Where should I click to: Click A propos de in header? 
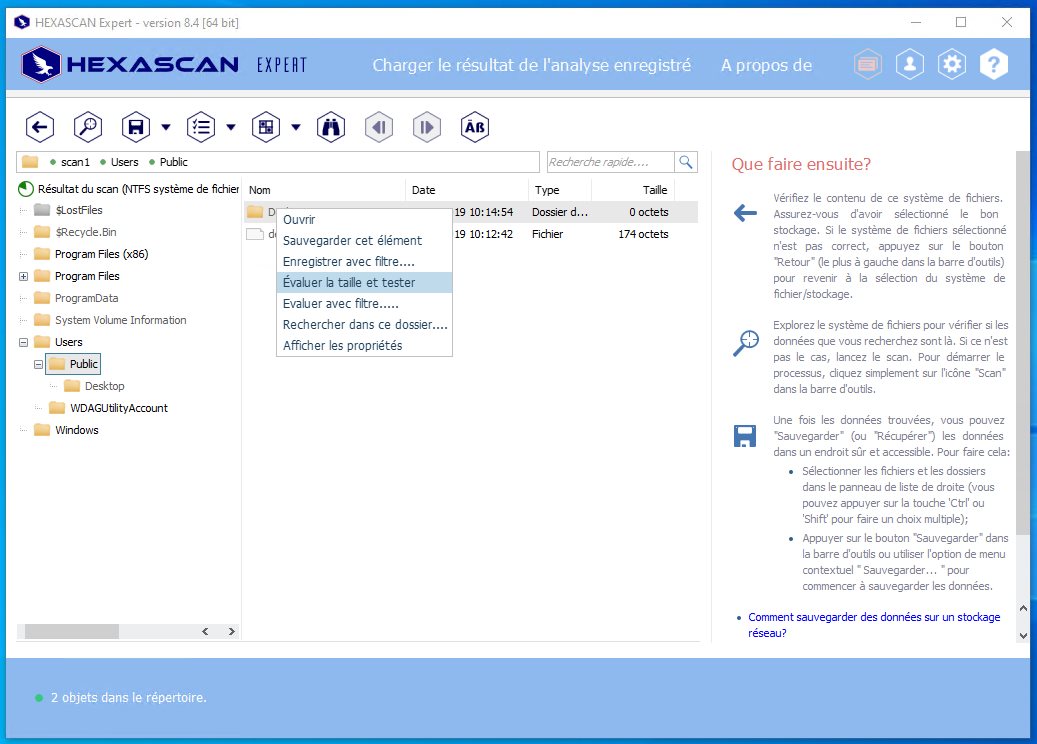(x=767, y=65)
